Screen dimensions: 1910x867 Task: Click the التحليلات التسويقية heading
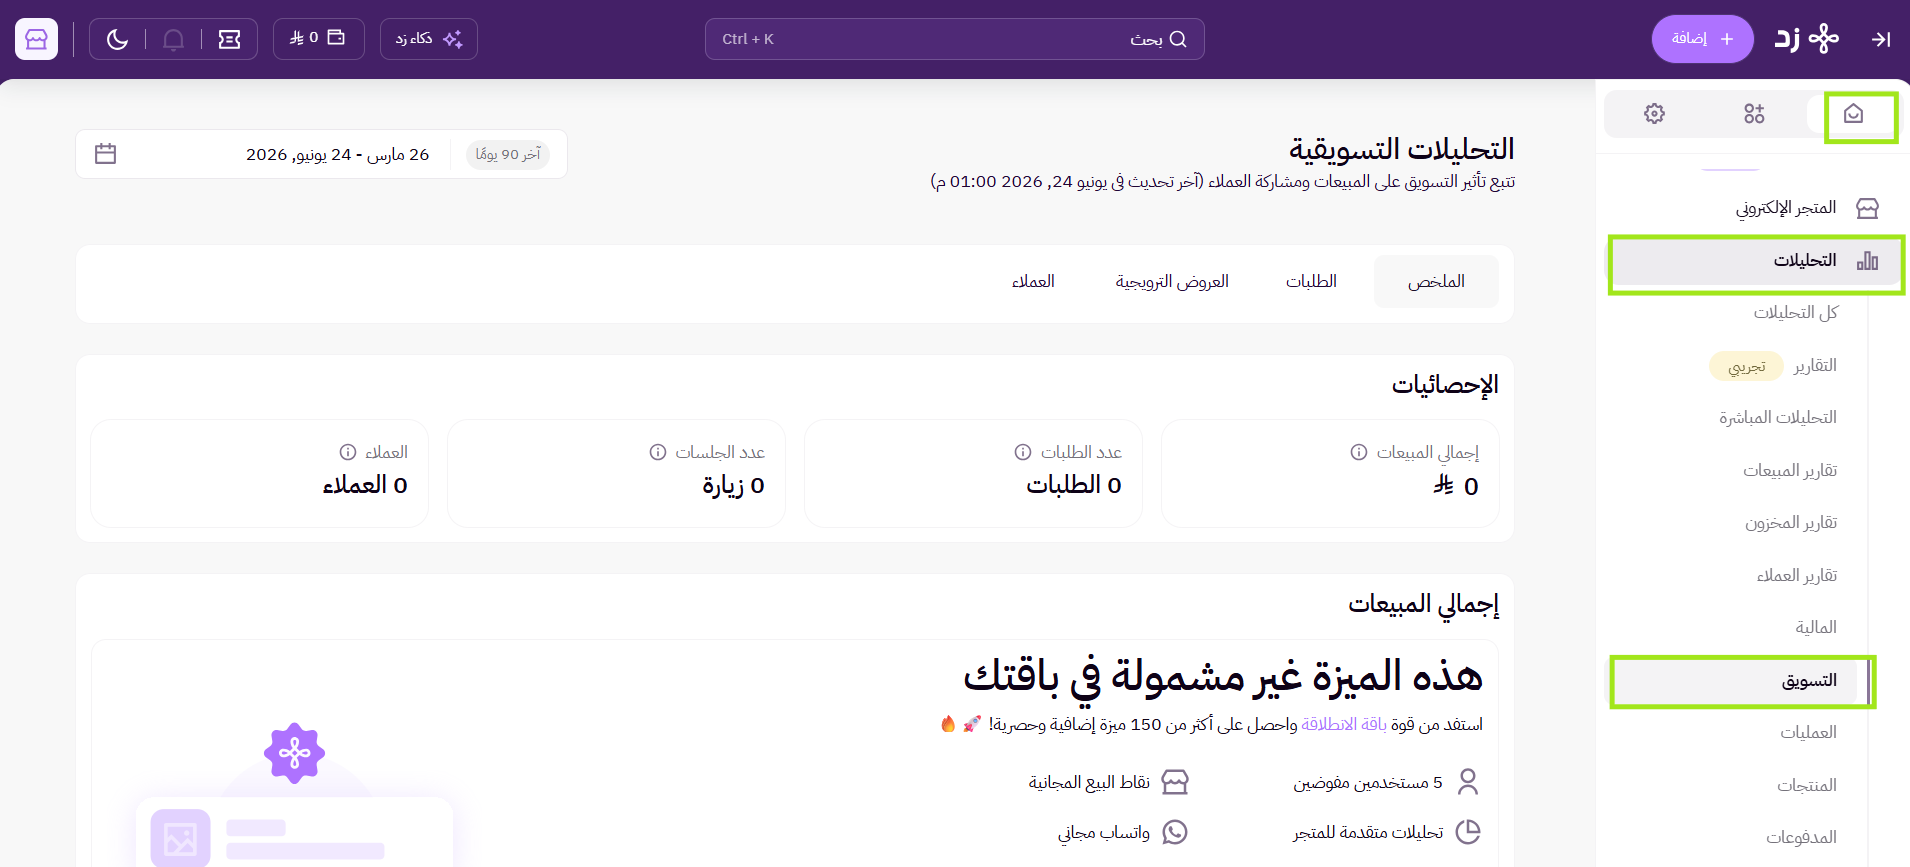[x=1401, y=149]
